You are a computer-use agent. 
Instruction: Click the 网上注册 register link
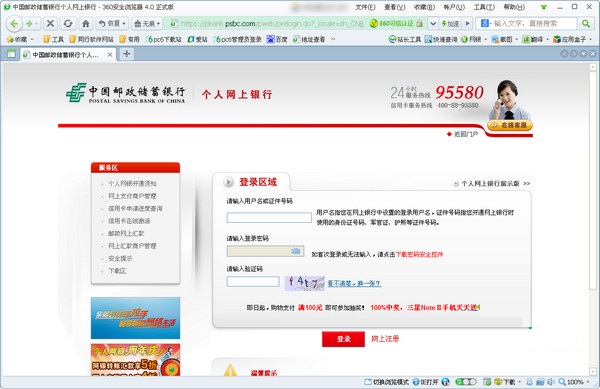[385, 339]
